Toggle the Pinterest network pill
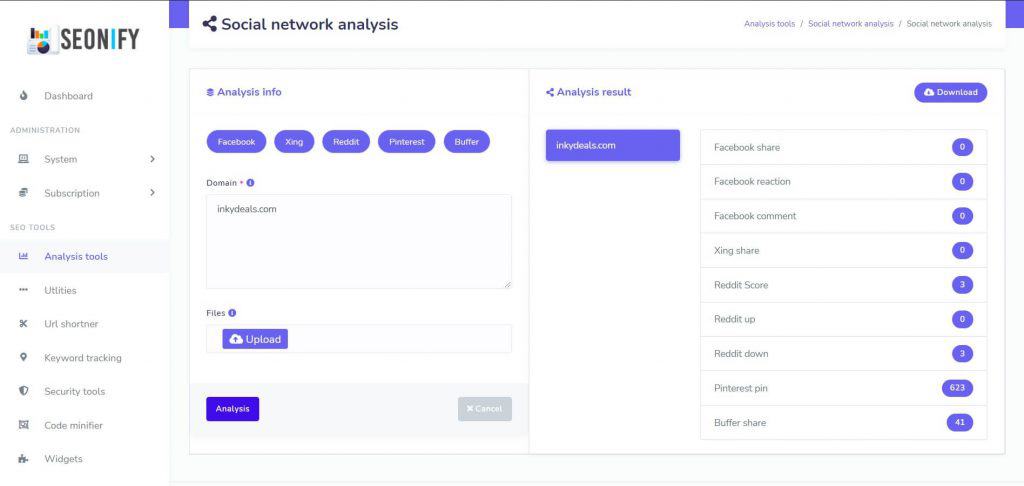 click(x=406, y=142)
